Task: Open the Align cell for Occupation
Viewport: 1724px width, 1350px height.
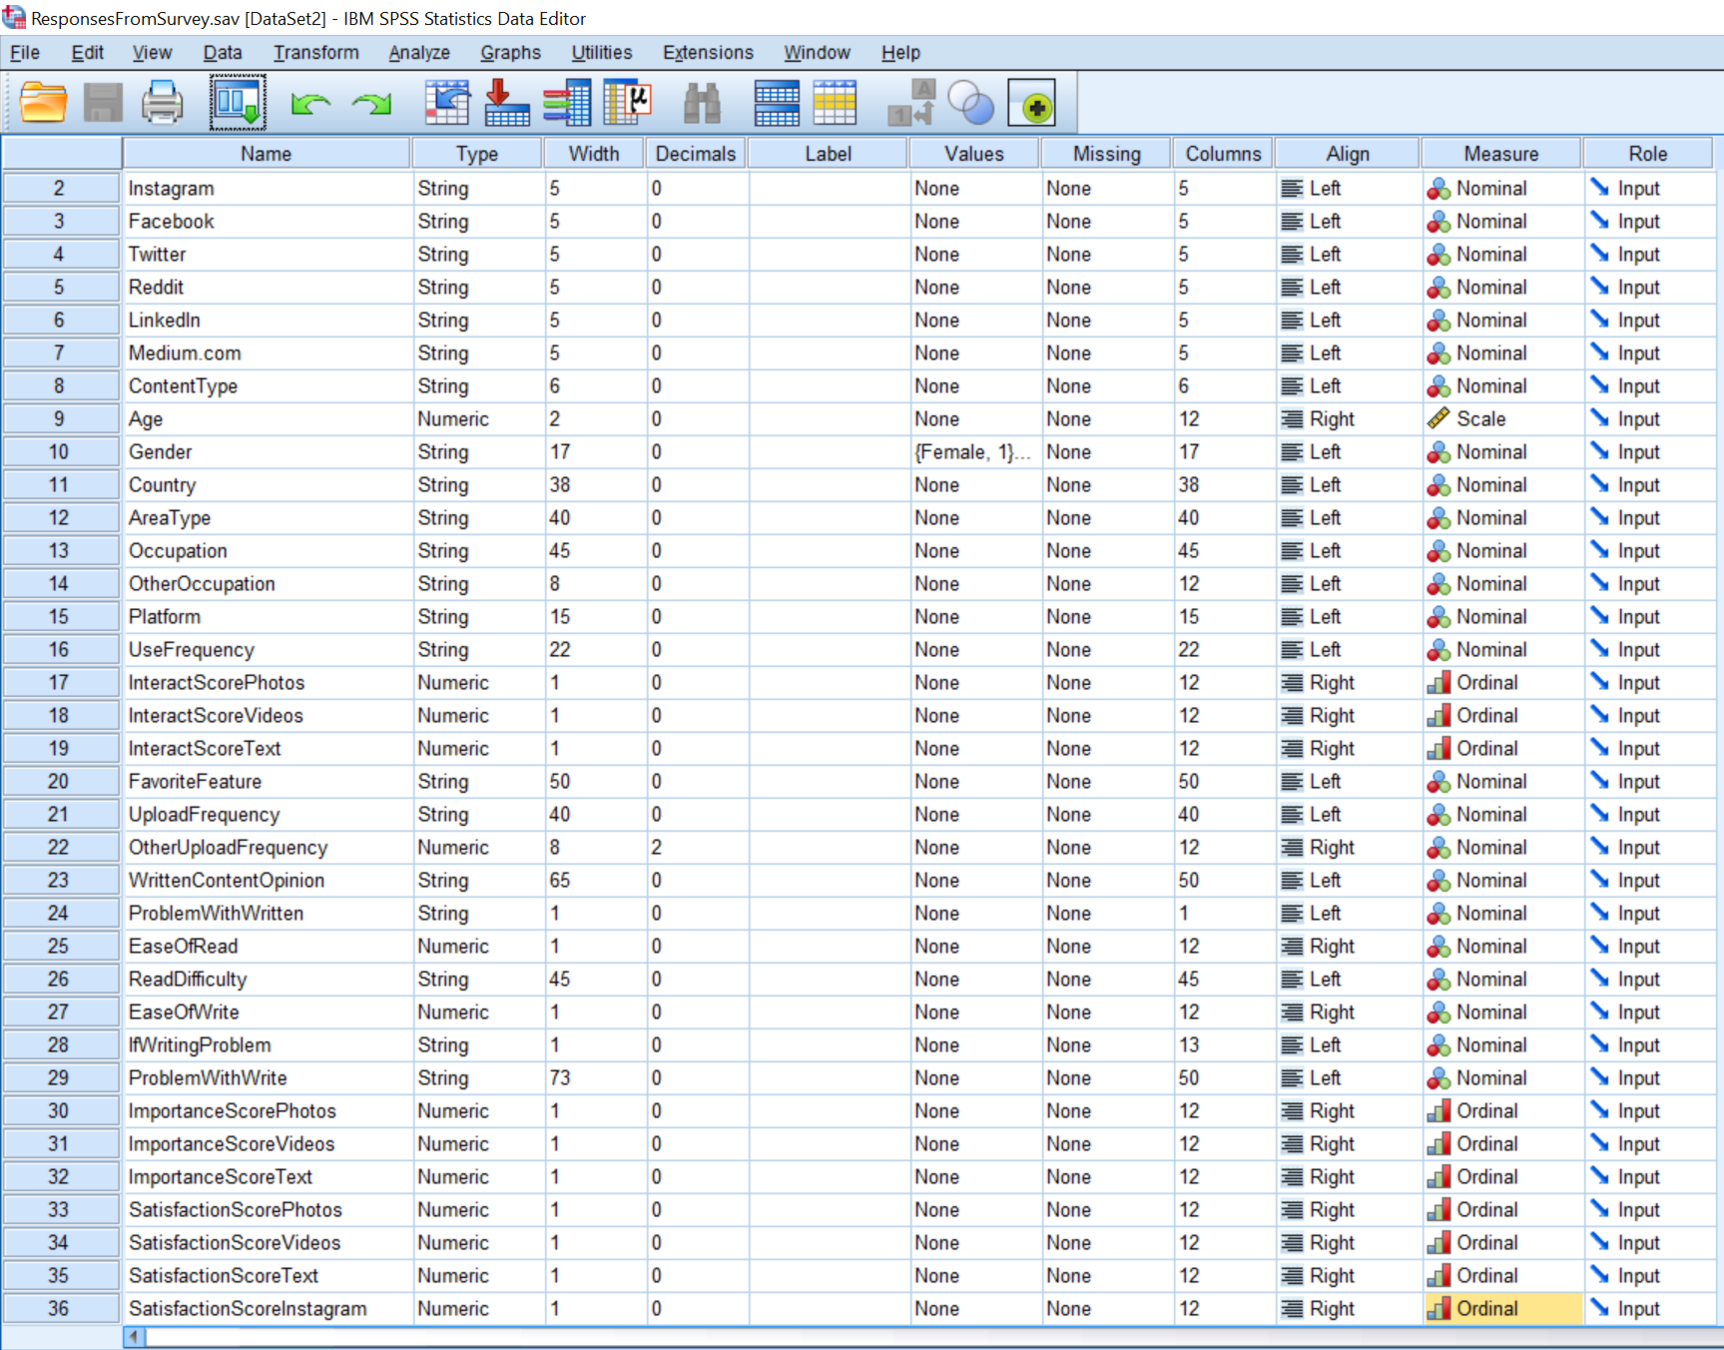Action: (x=1349, y=551)
